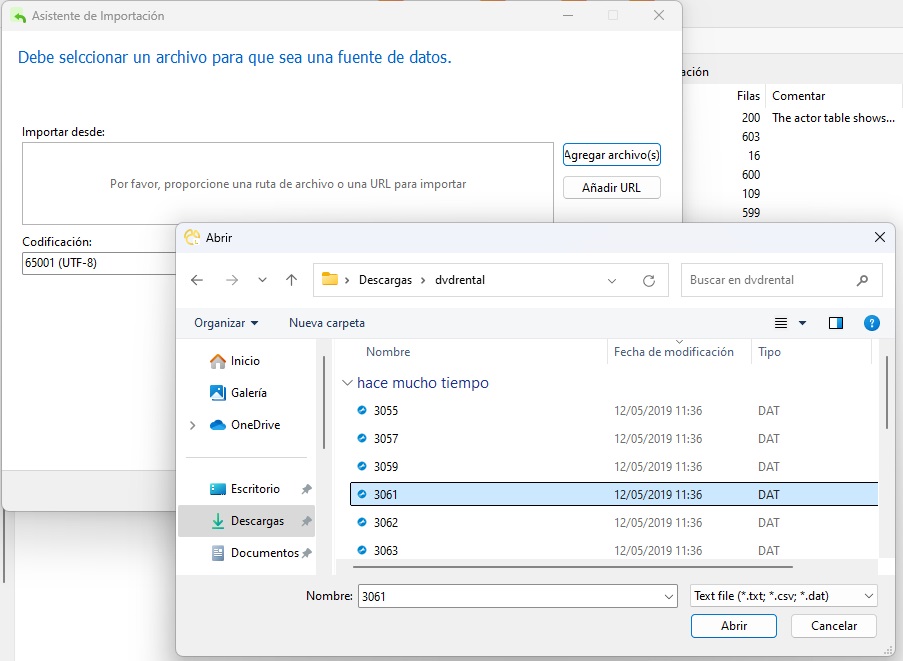Click 'The actor table shows...' comment cell
This screenshot has width=903, height=661.
coord(833,117)
